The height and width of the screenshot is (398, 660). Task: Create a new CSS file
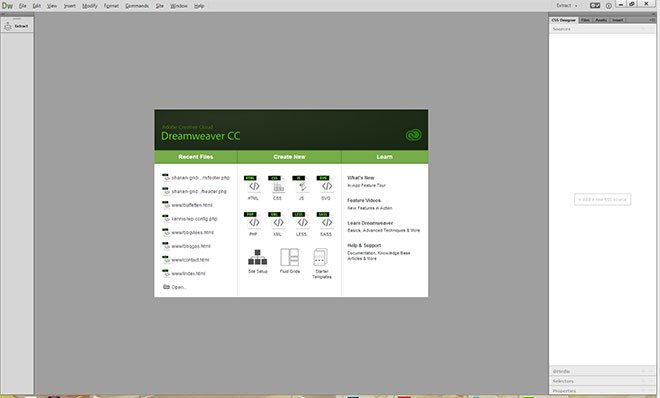click(x=277, y=187)
